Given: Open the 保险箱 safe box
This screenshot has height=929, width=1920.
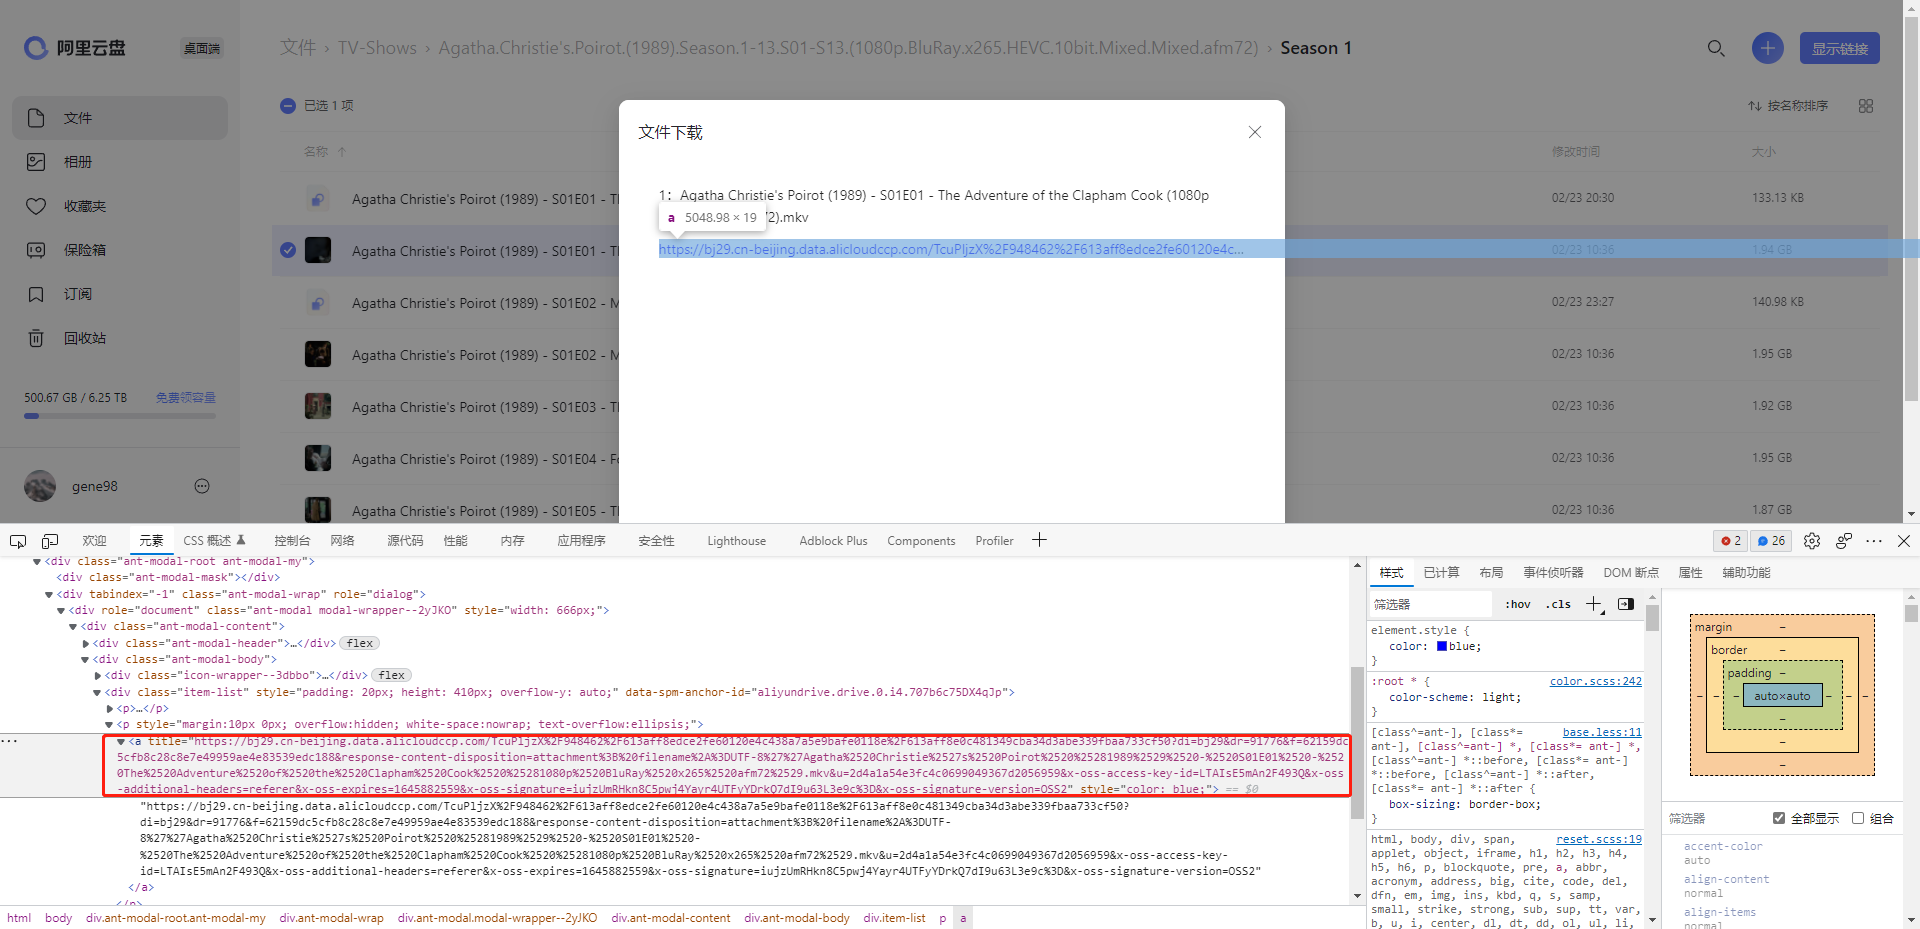Looking at the screenshot, I should coord(120,250).
